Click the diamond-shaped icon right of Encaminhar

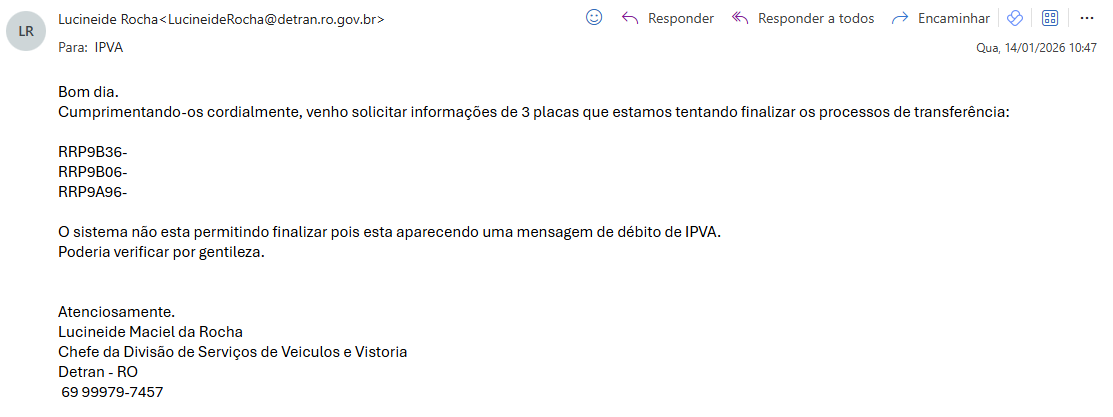(x=1014, y=18)
